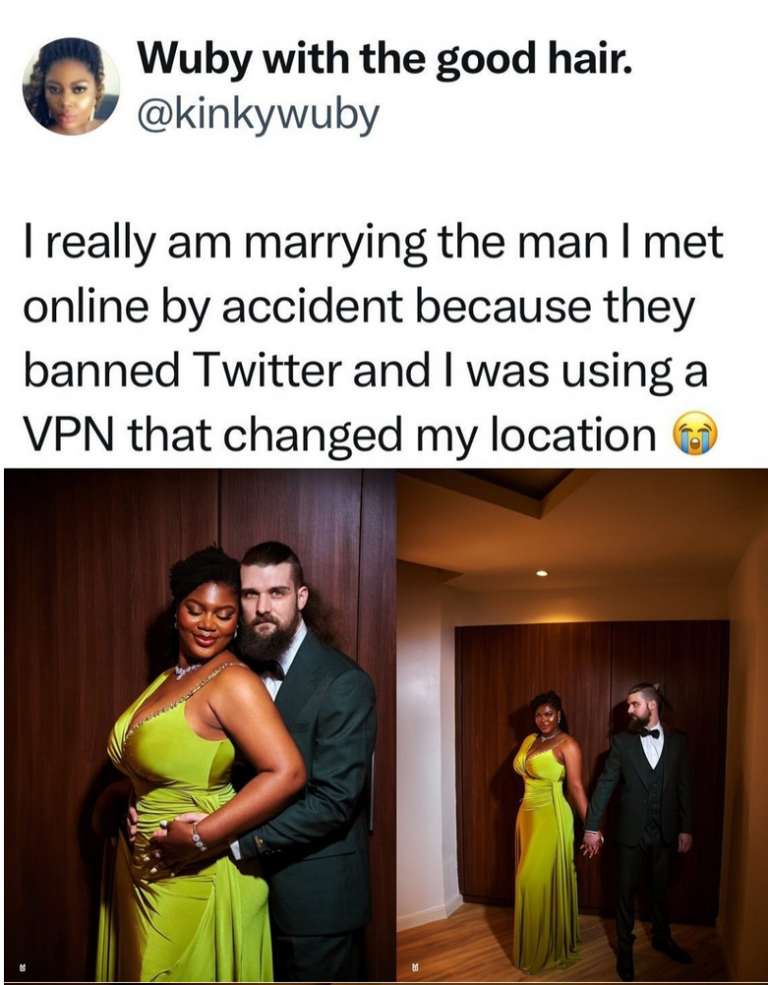
Task: Open the left close-up couple photo
Action: point(200,724)
